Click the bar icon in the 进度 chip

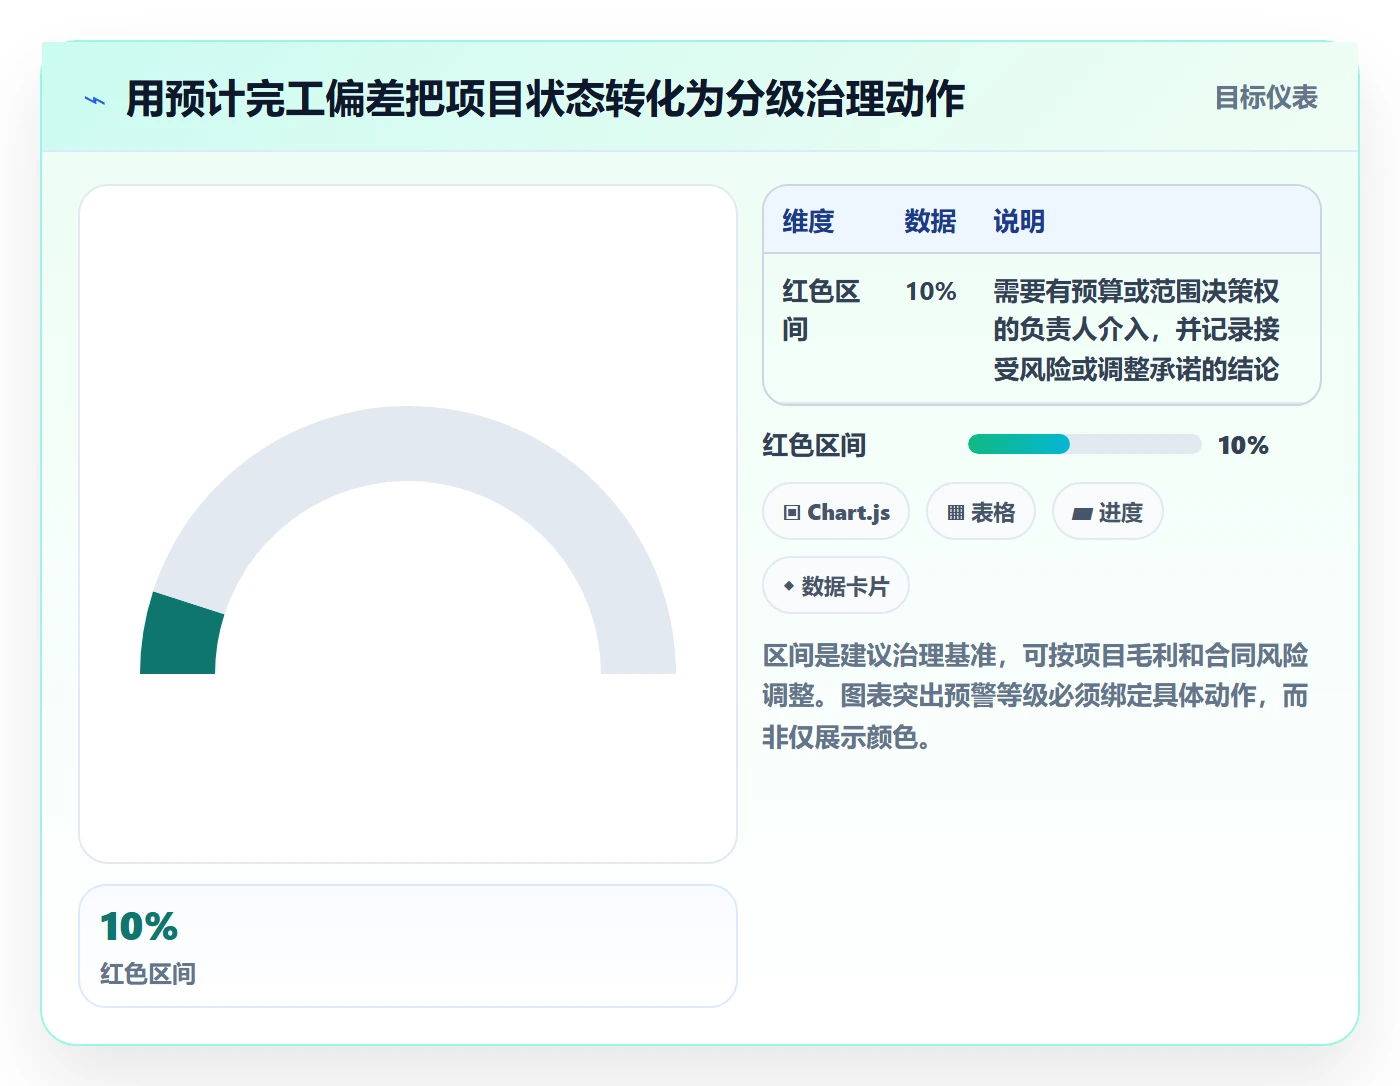tap(1082, 513)
